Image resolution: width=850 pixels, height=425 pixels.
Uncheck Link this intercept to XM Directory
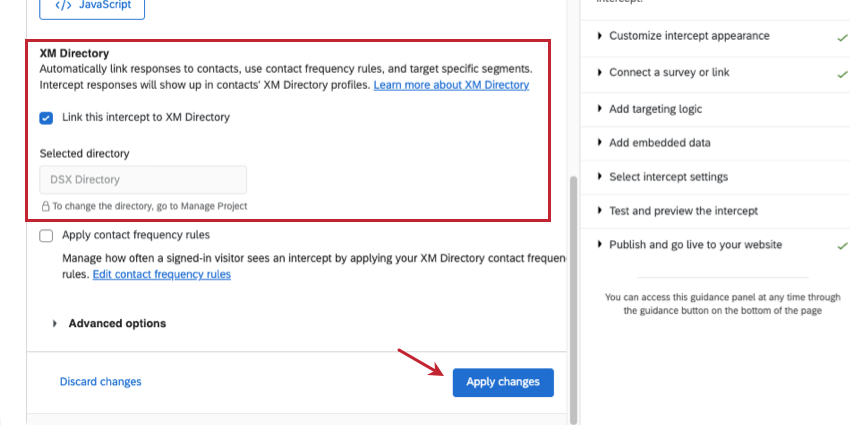pyautogui.click(x=46, y=118)
